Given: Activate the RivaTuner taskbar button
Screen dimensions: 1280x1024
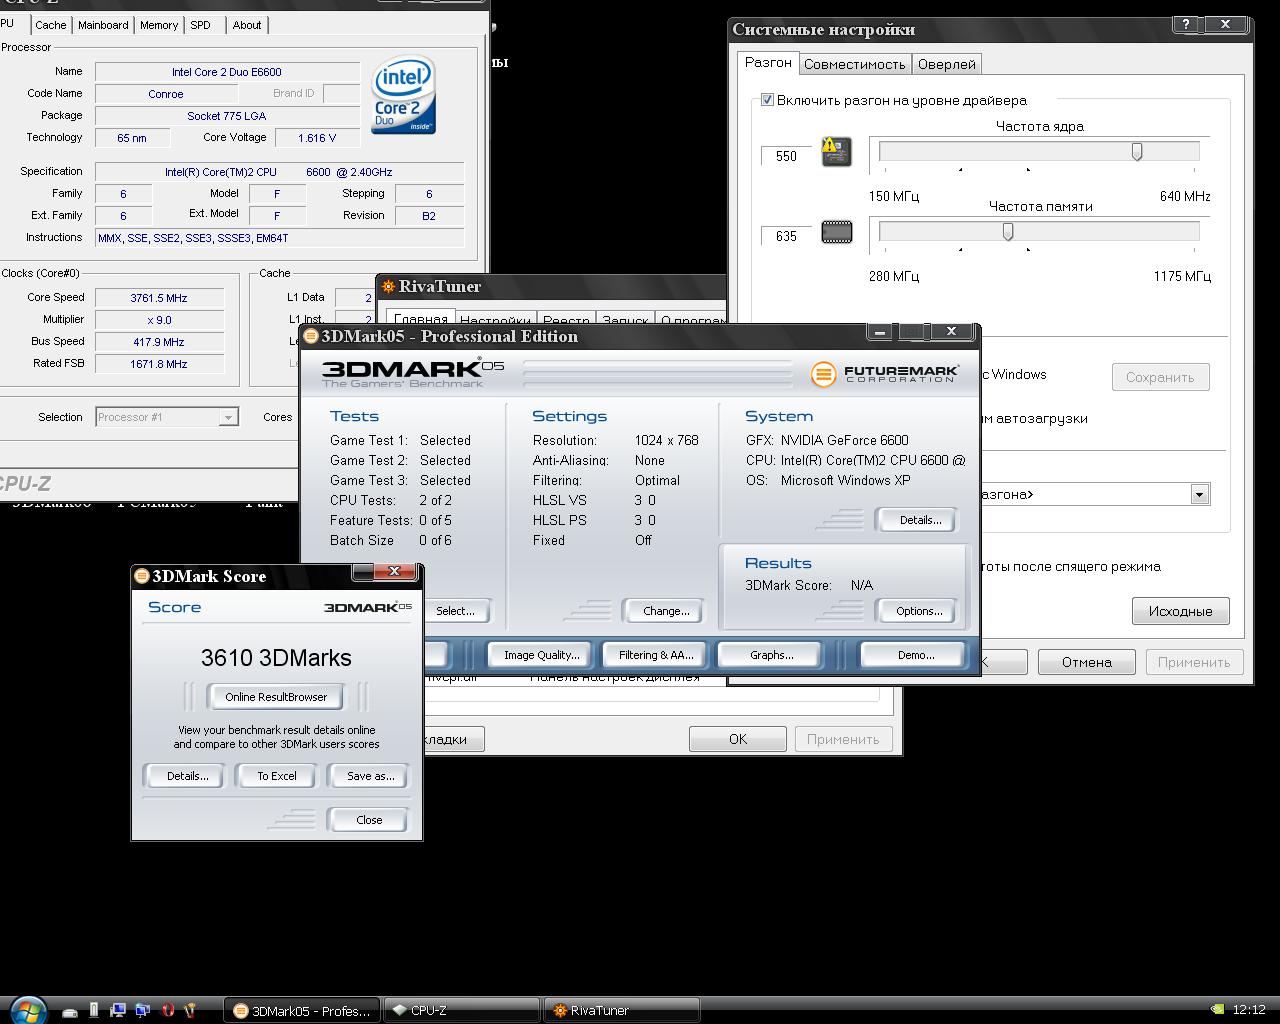Looking at the screenshot, I should [621, 1010].
